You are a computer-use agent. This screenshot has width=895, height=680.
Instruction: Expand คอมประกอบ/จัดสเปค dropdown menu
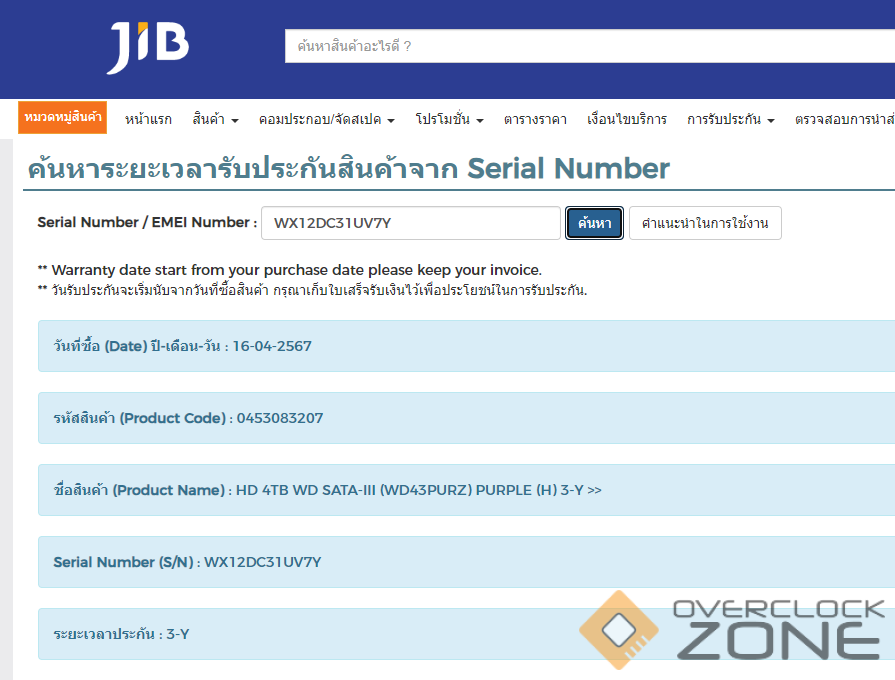[x=326, y=119]
